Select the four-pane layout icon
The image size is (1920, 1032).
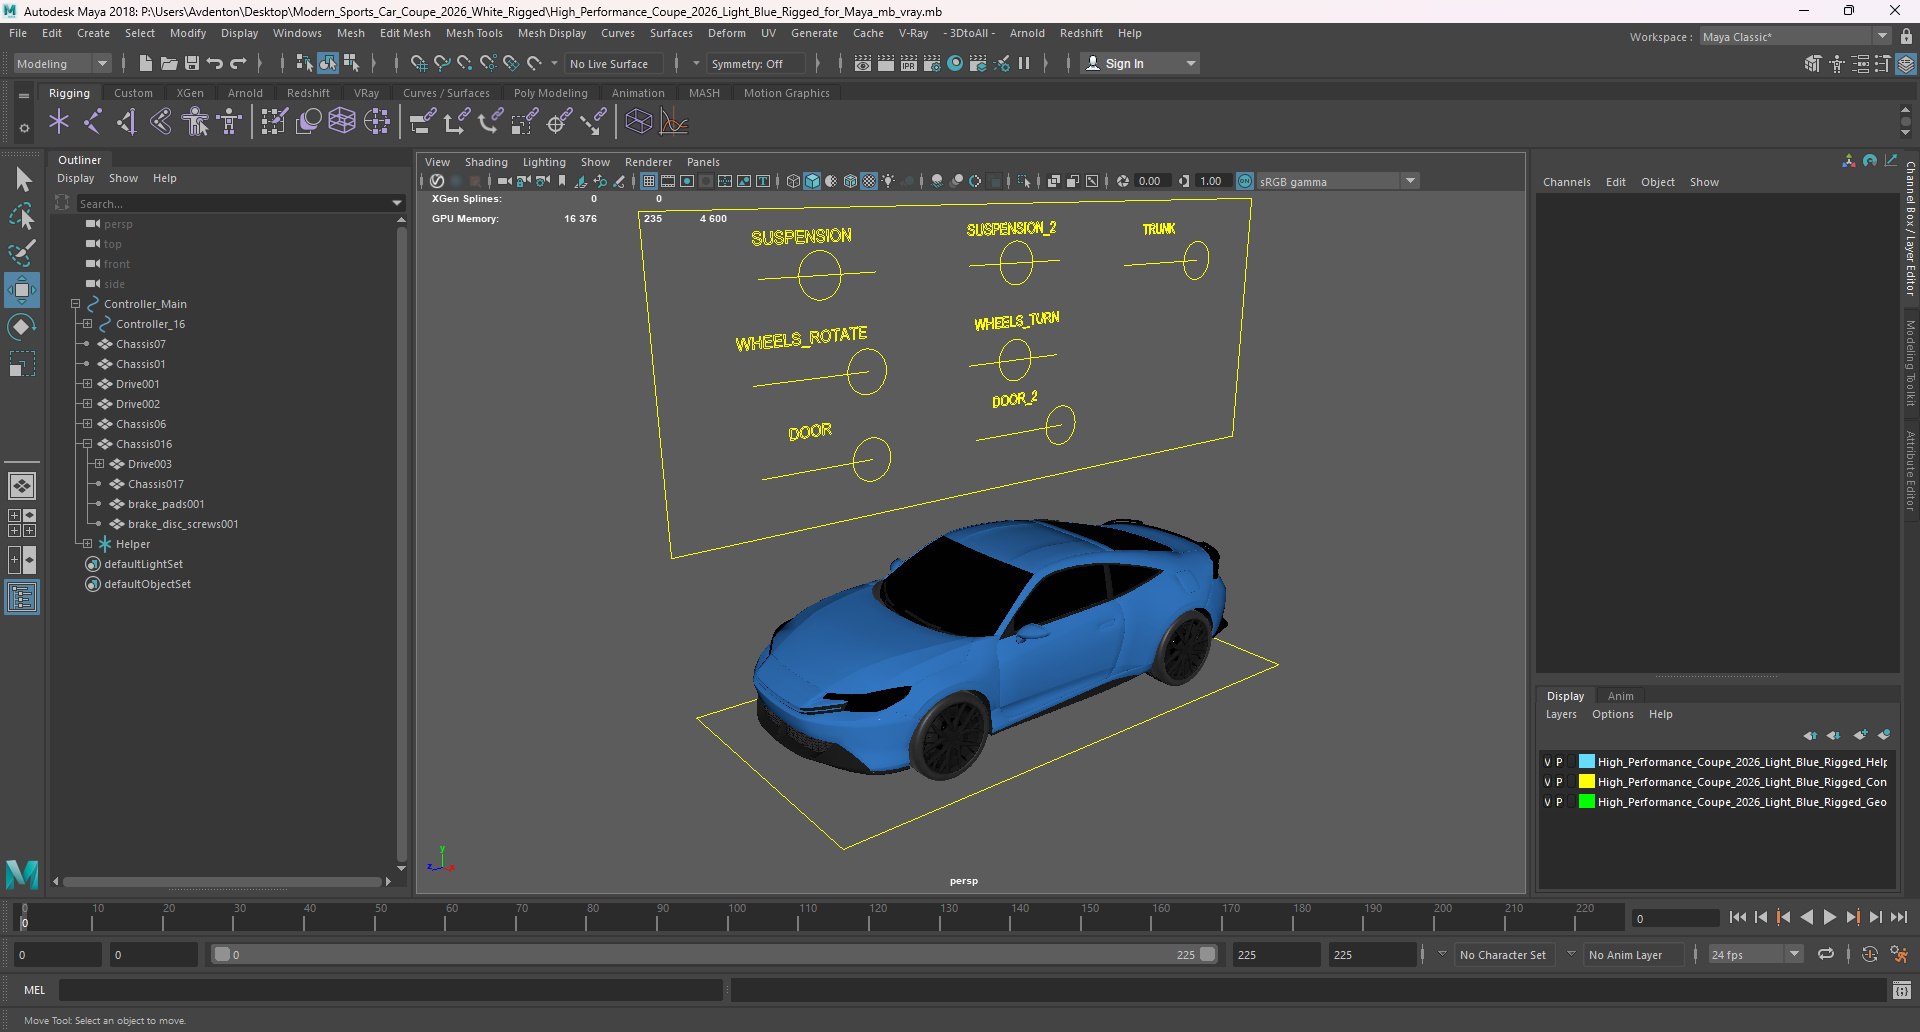(x=22, y=523)
